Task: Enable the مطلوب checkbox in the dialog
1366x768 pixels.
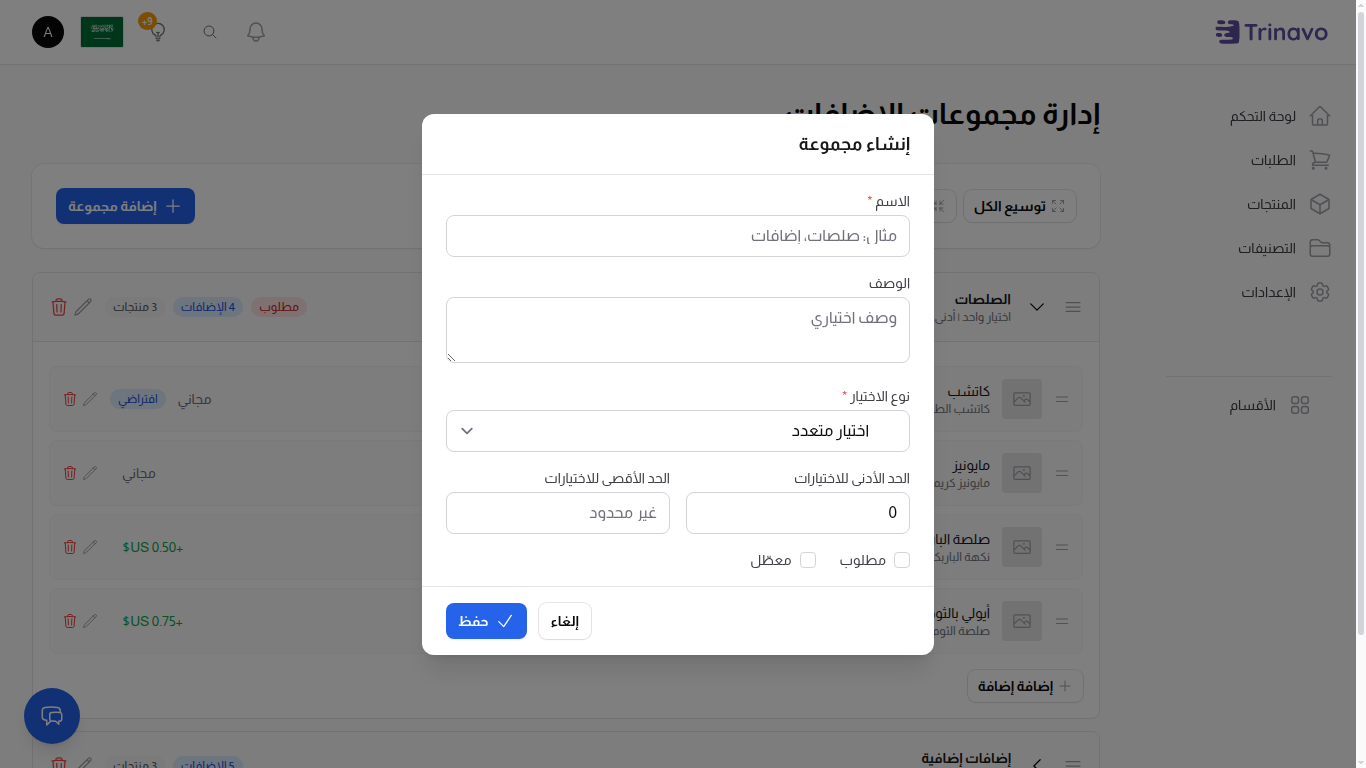Action: (902, 560)
